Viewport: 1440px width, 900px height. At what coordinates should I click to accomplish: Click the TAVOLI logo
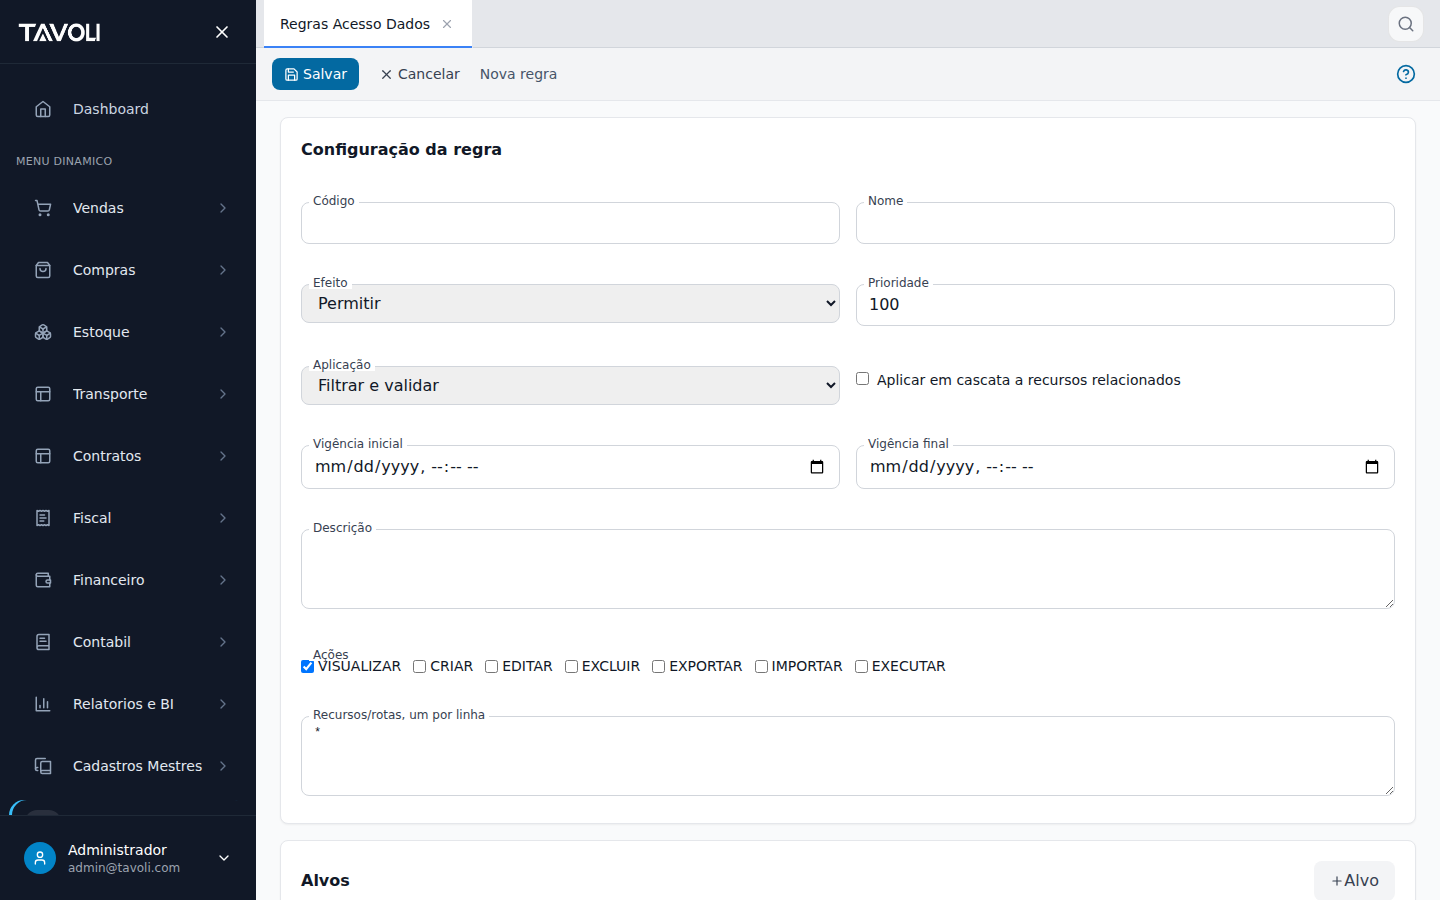click(59, 32)
